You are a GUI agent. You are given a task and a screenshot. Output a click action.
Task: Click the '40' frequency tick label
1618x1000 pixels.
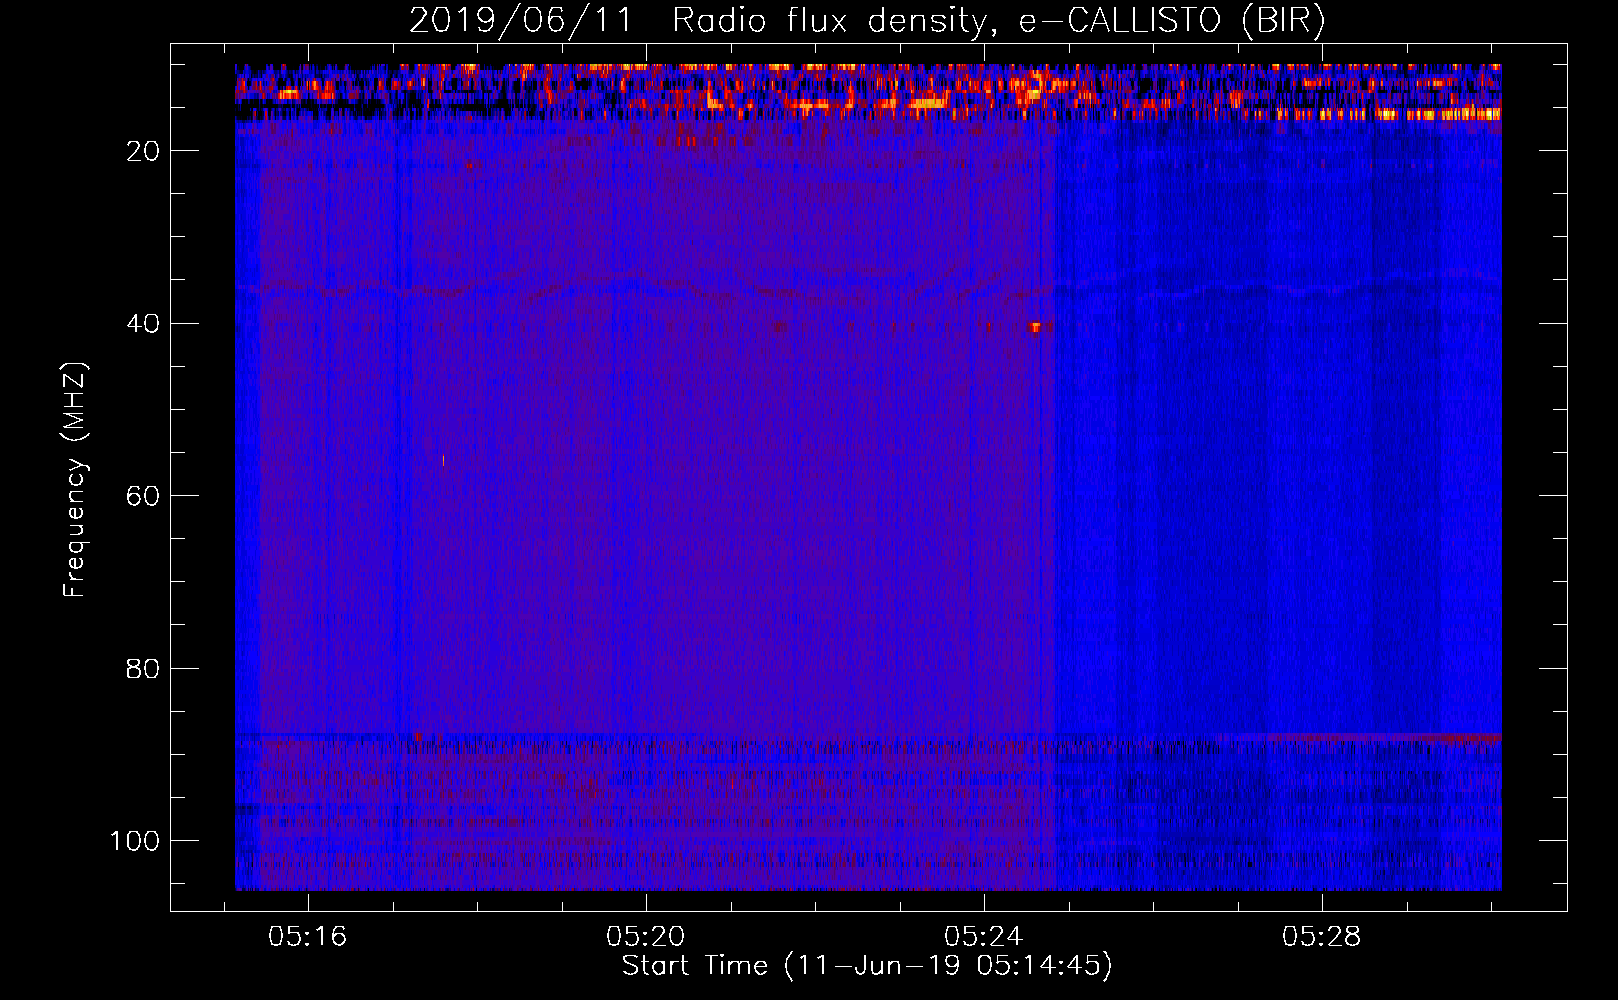click(144, 323)
